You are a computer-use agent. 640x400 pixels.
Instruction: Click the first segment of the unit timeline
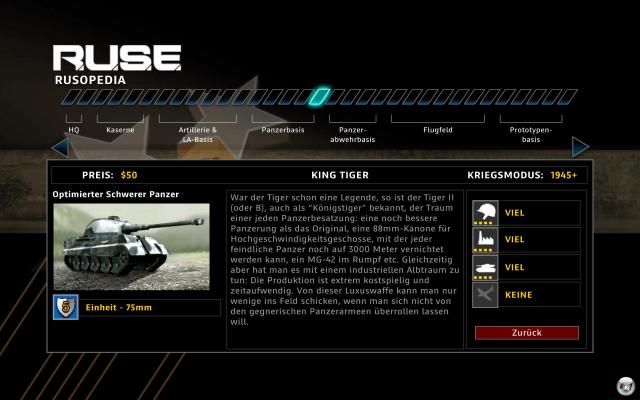pos(70,97)
